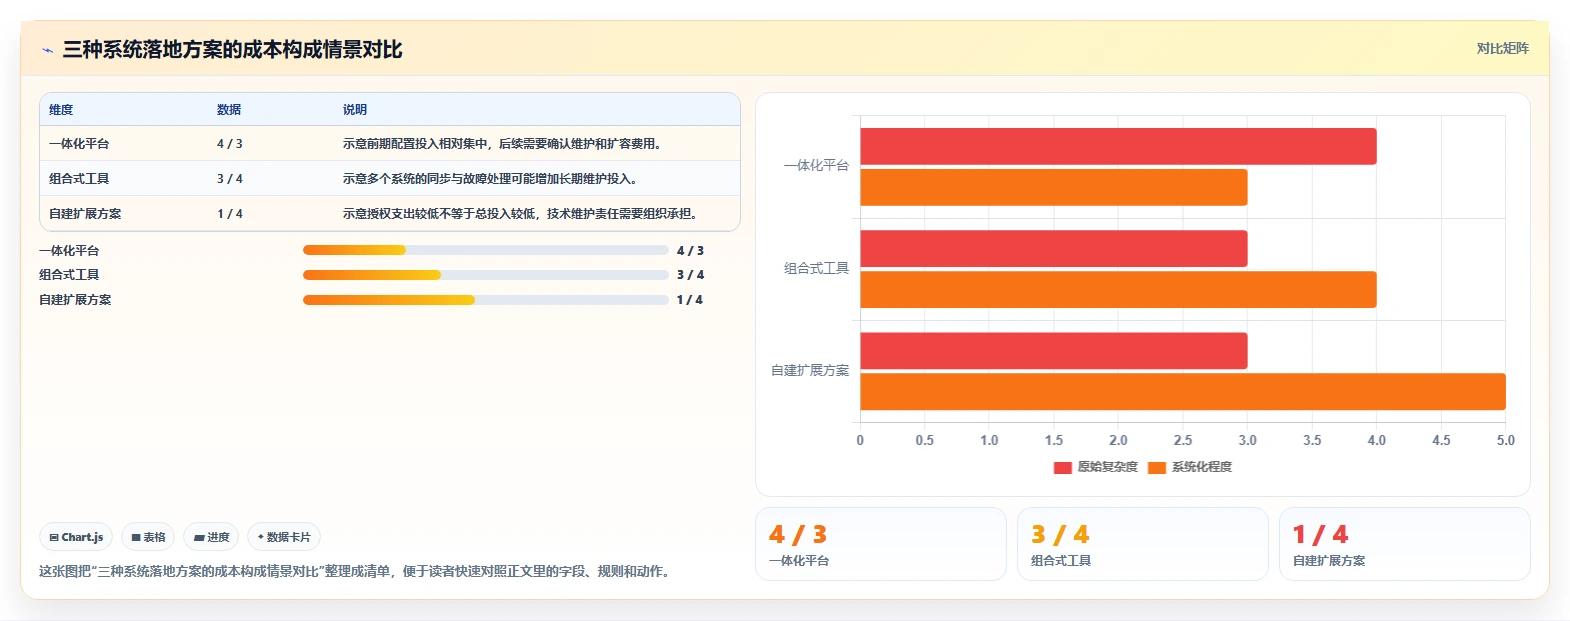
Task: Click the 自建扩展方案 table cell
Action: [85, 214]
